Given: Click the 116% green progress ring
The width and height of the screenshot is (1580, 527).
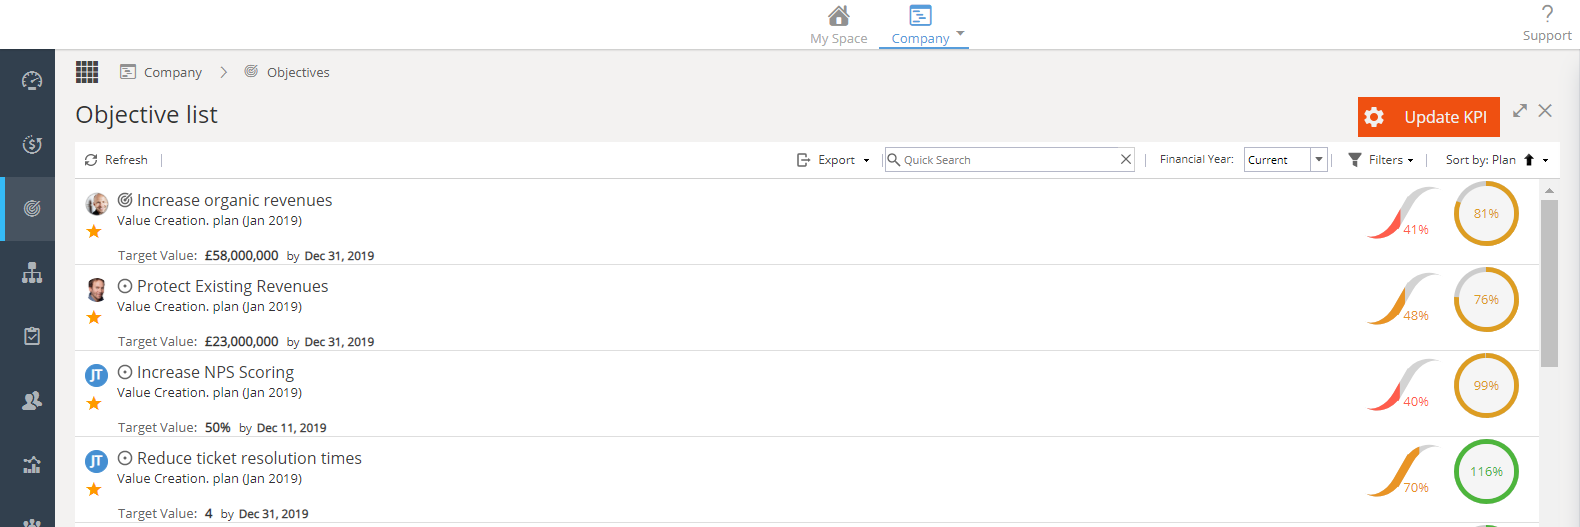Looking at the screenshot, I should tap(1486, 471).
